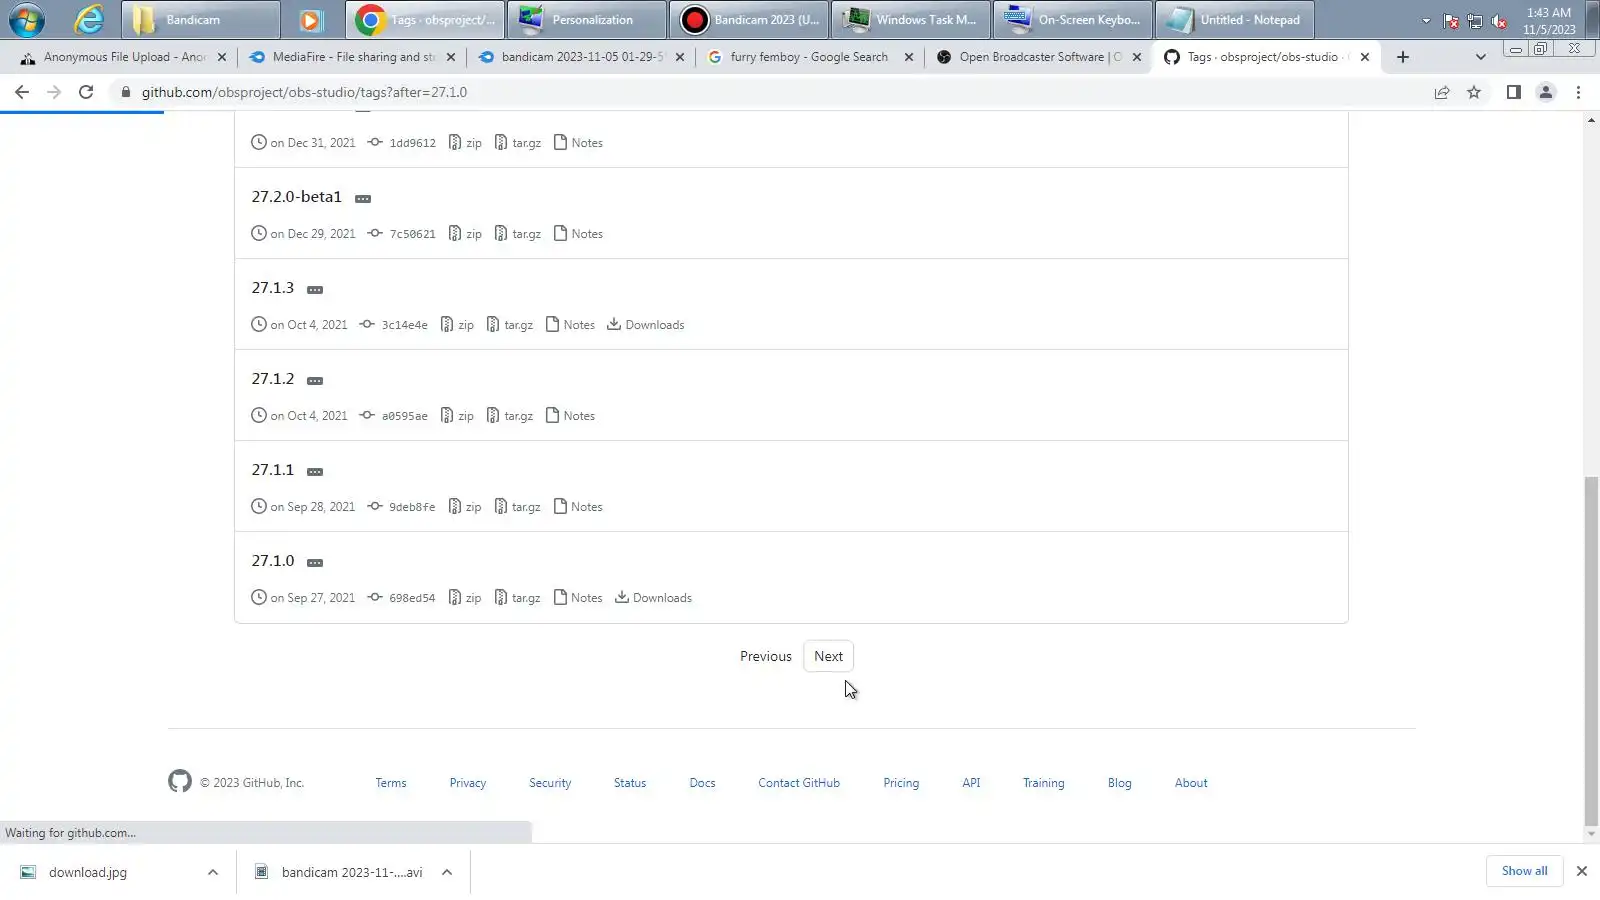Open Notes for tag 27.2.0-beta1
Viewport: 1600px width, 900px height.
tap(579, 234)
